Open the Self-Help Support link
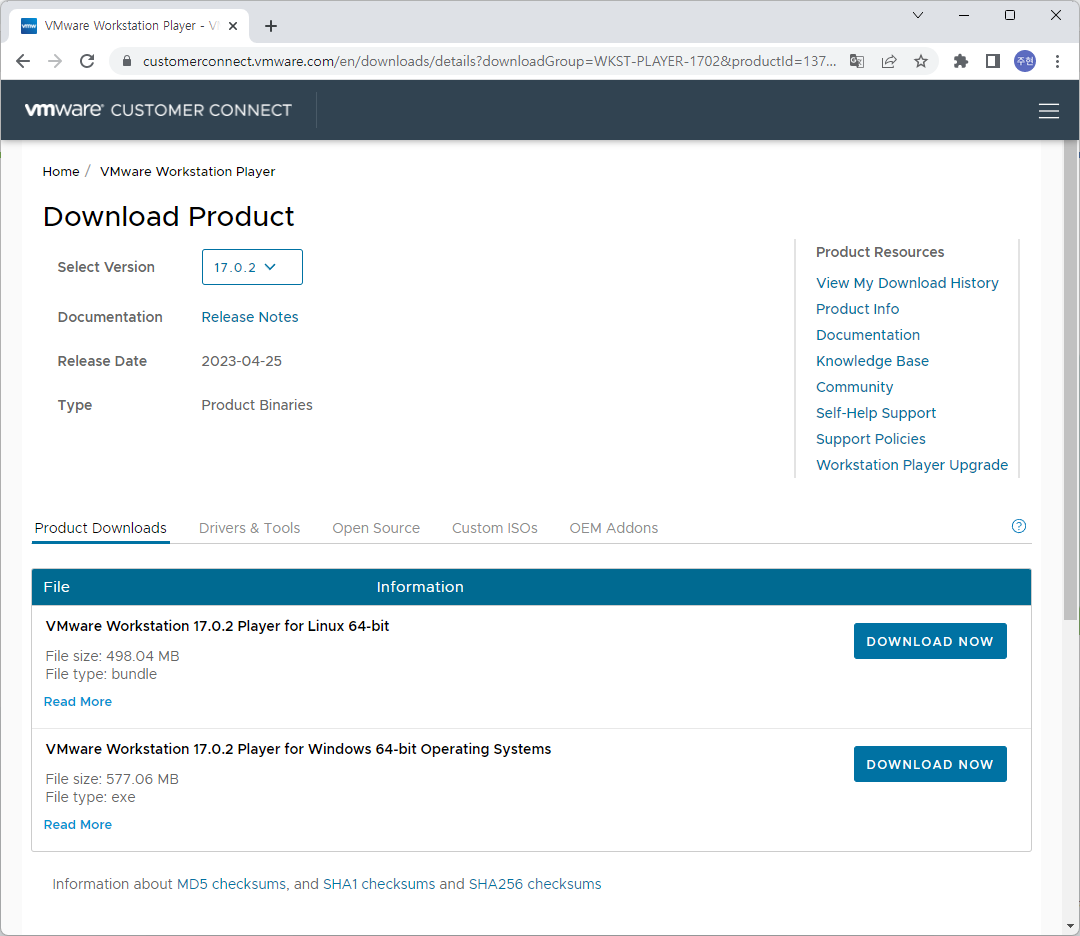This screenshot has height=936, width=1080. pyautogui.click(x=876, y=413)
